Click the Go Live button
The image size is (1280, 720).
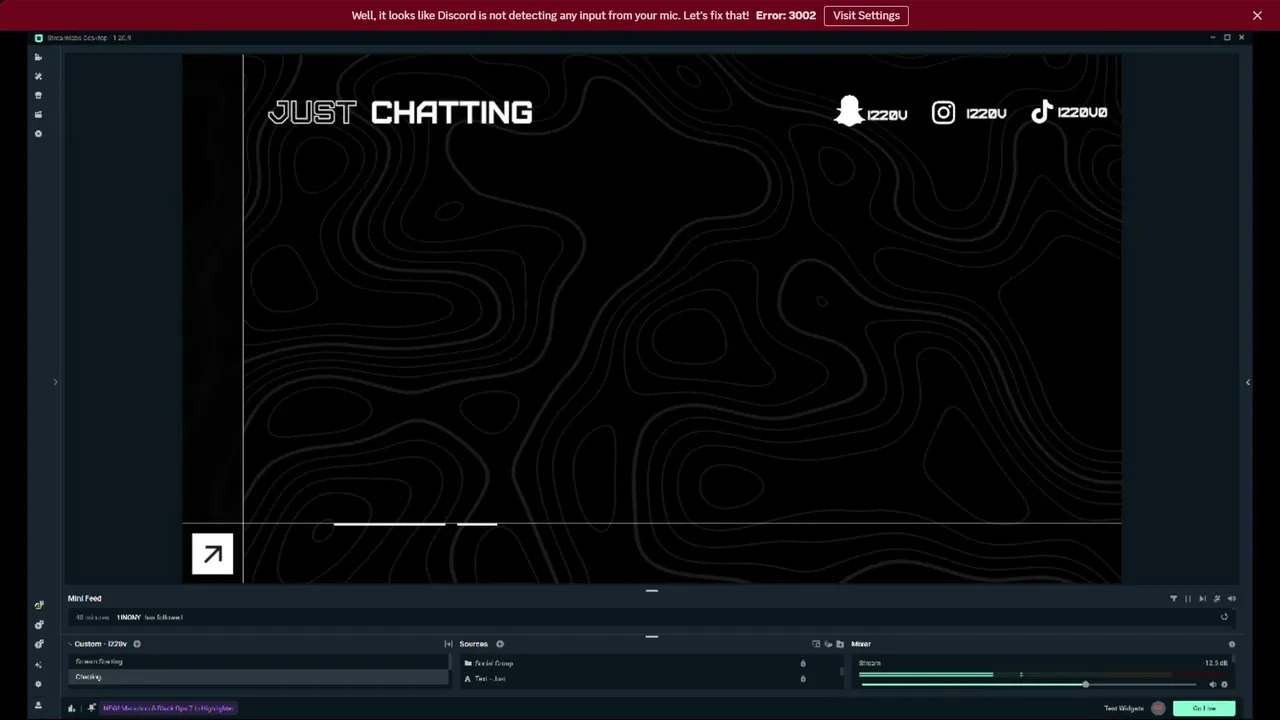(x=1204, y=708)
